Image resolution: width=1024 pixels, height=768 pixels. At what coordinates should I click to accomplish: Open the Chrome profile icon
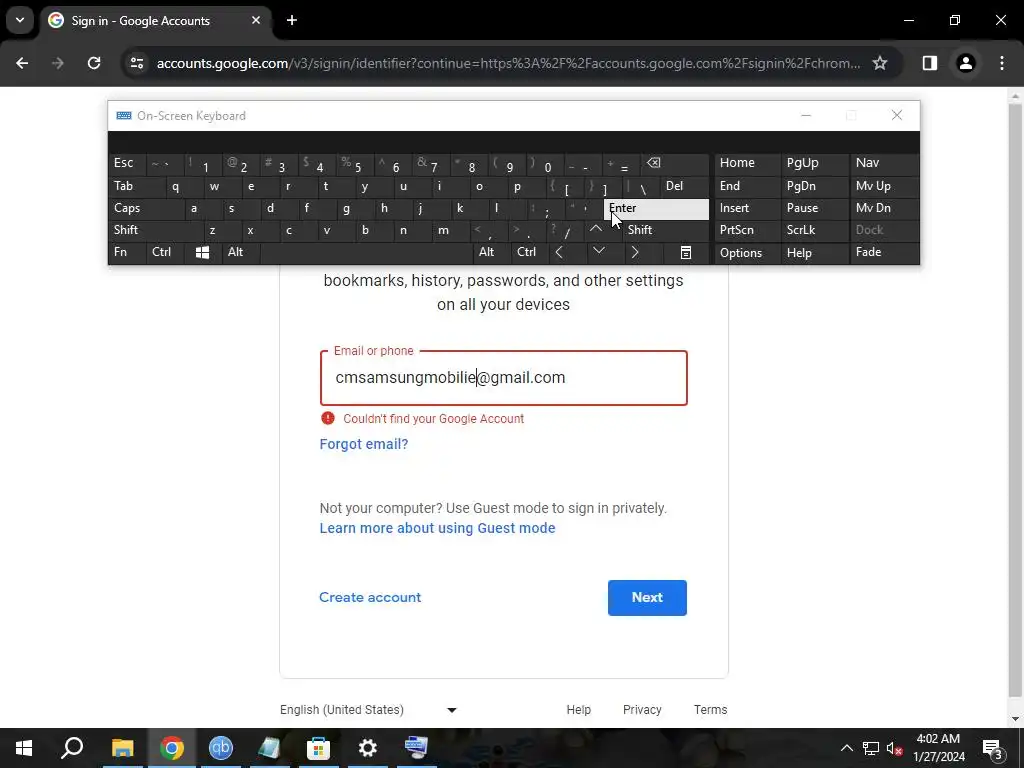point(965,63)
